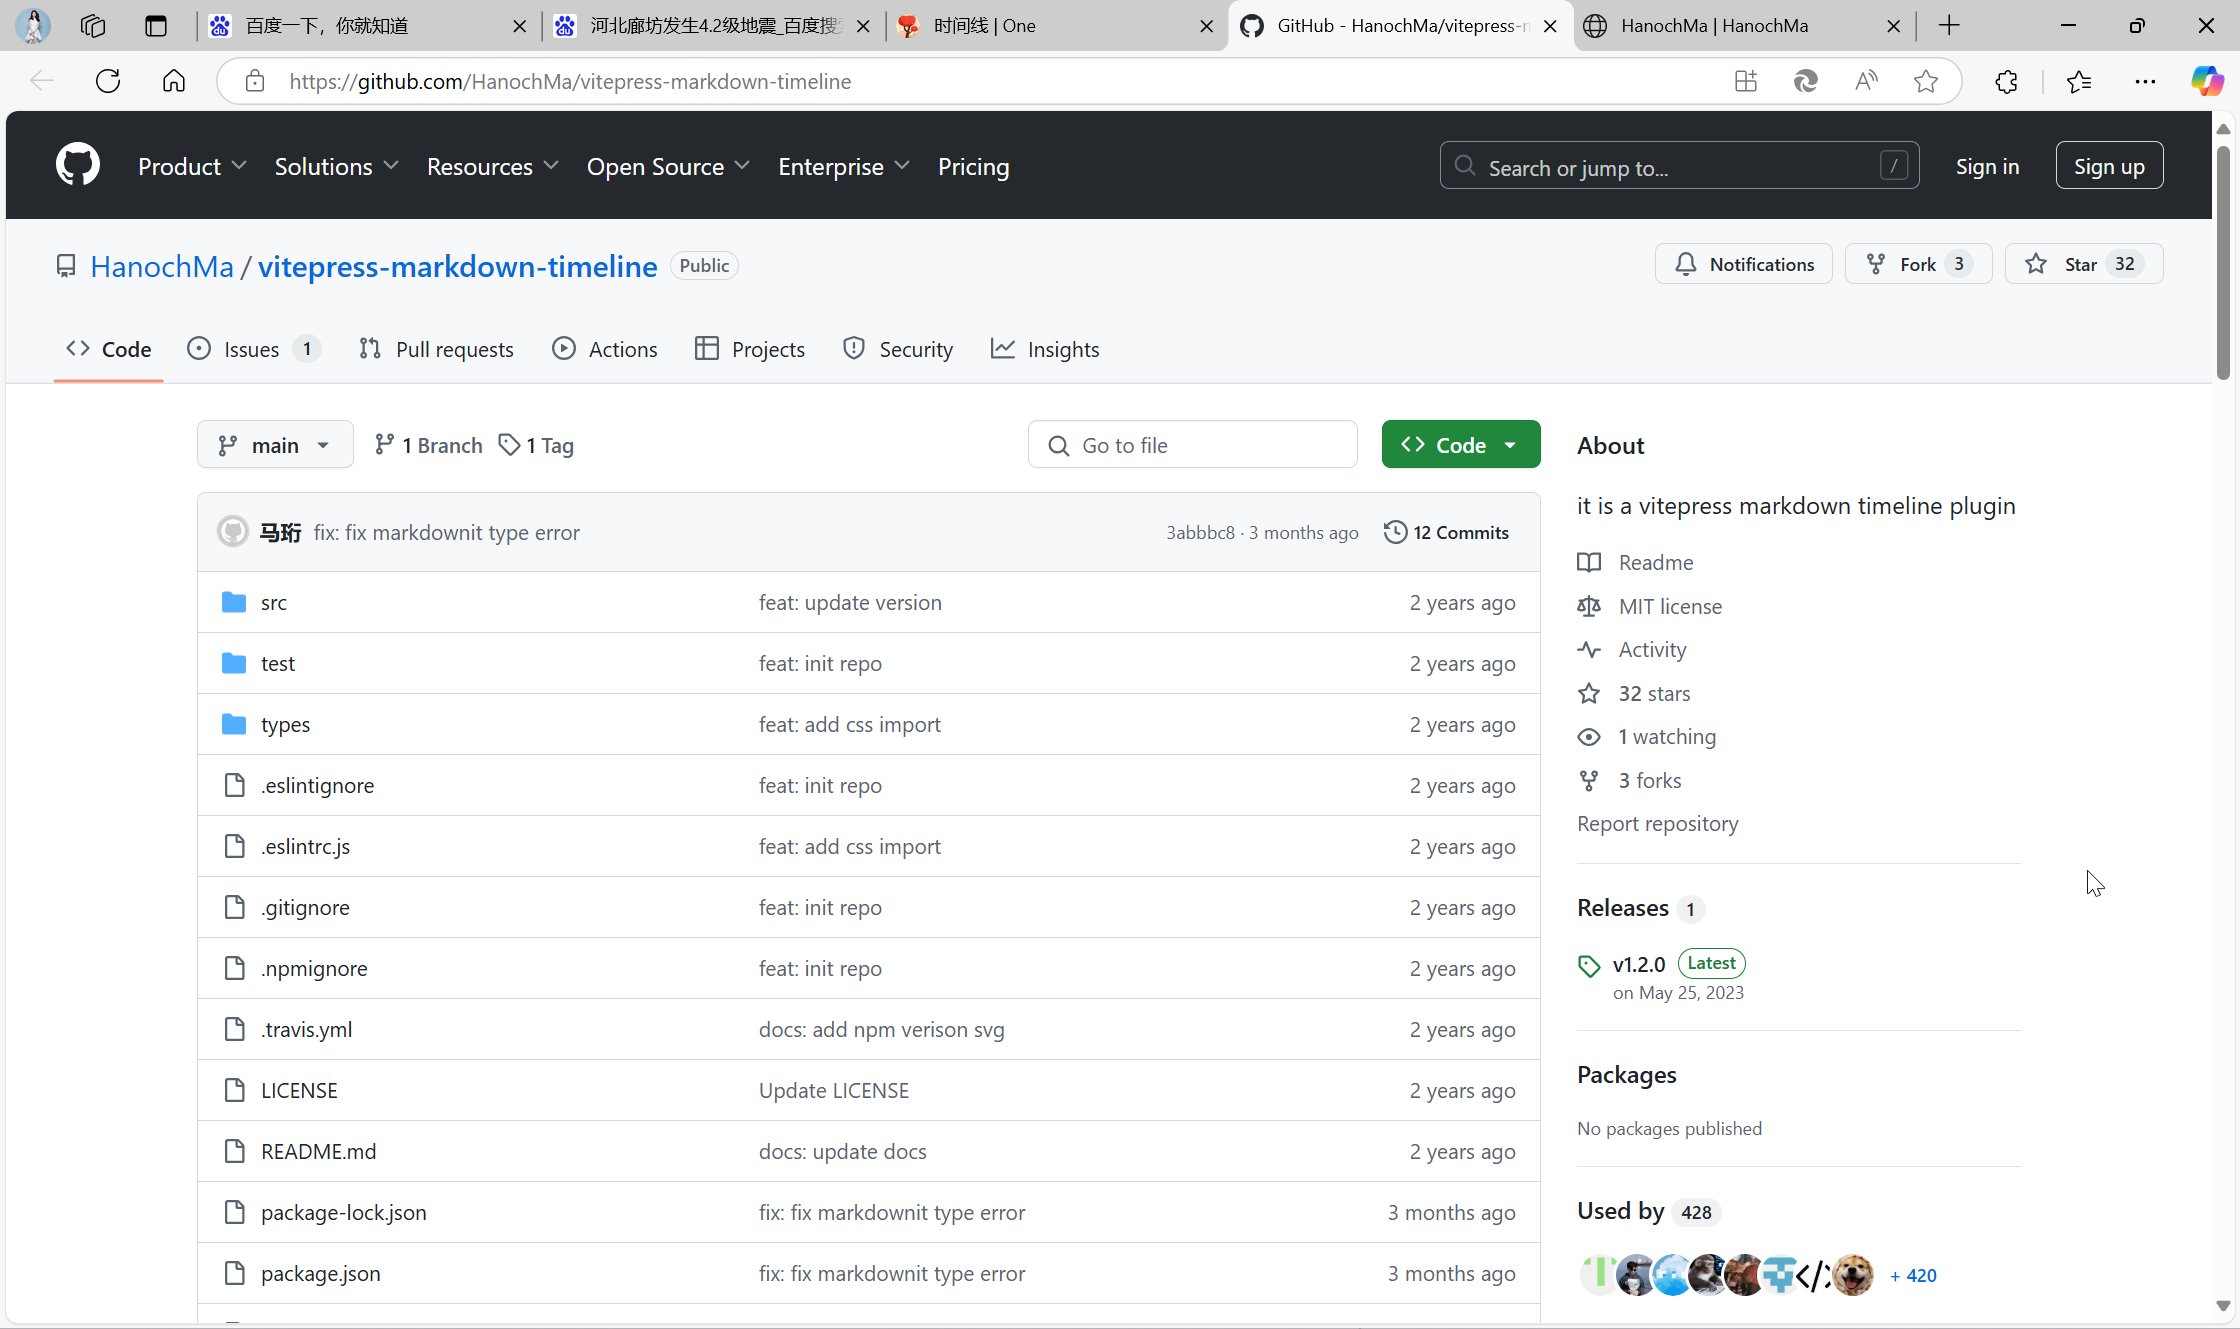
Task: Open the main branch selector
Action: pyautogui.click(x=275, y=445)
